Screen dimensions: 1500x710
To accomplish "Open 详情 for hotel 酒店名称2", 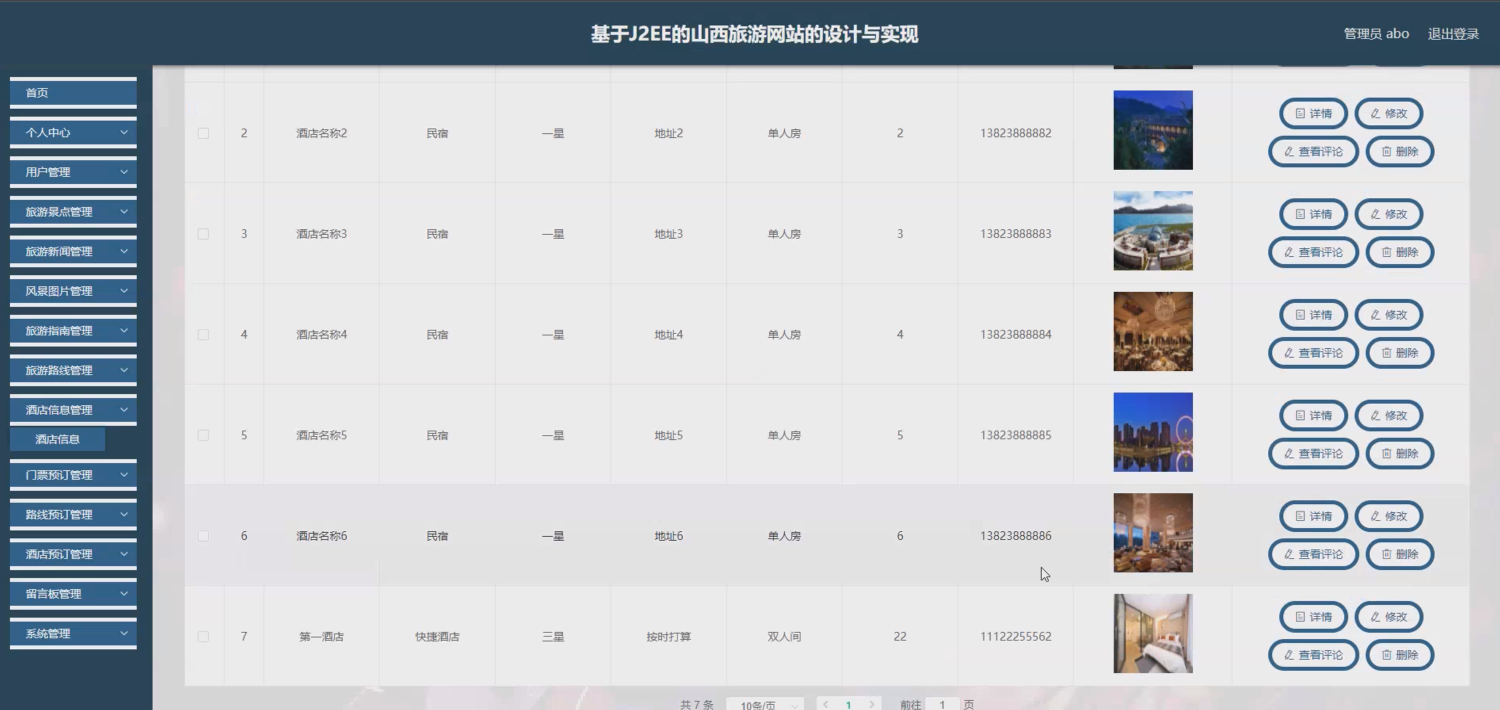I will pyautogui.click(x=1313, y=114).
